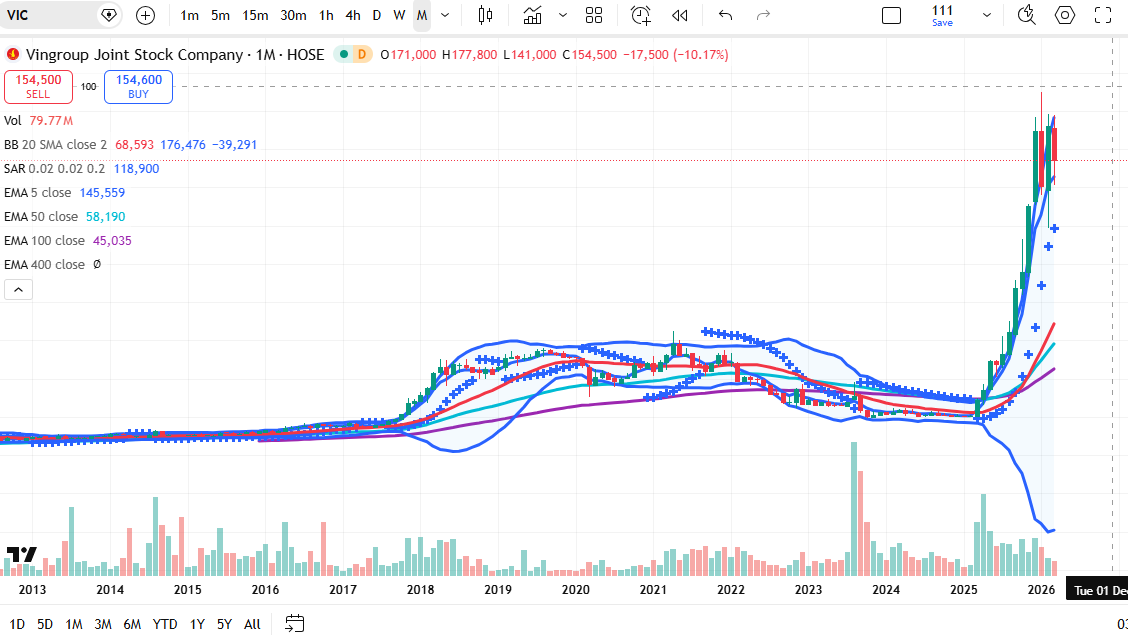
Task: Select the 30m timeframe
Action: click(293, 15)
